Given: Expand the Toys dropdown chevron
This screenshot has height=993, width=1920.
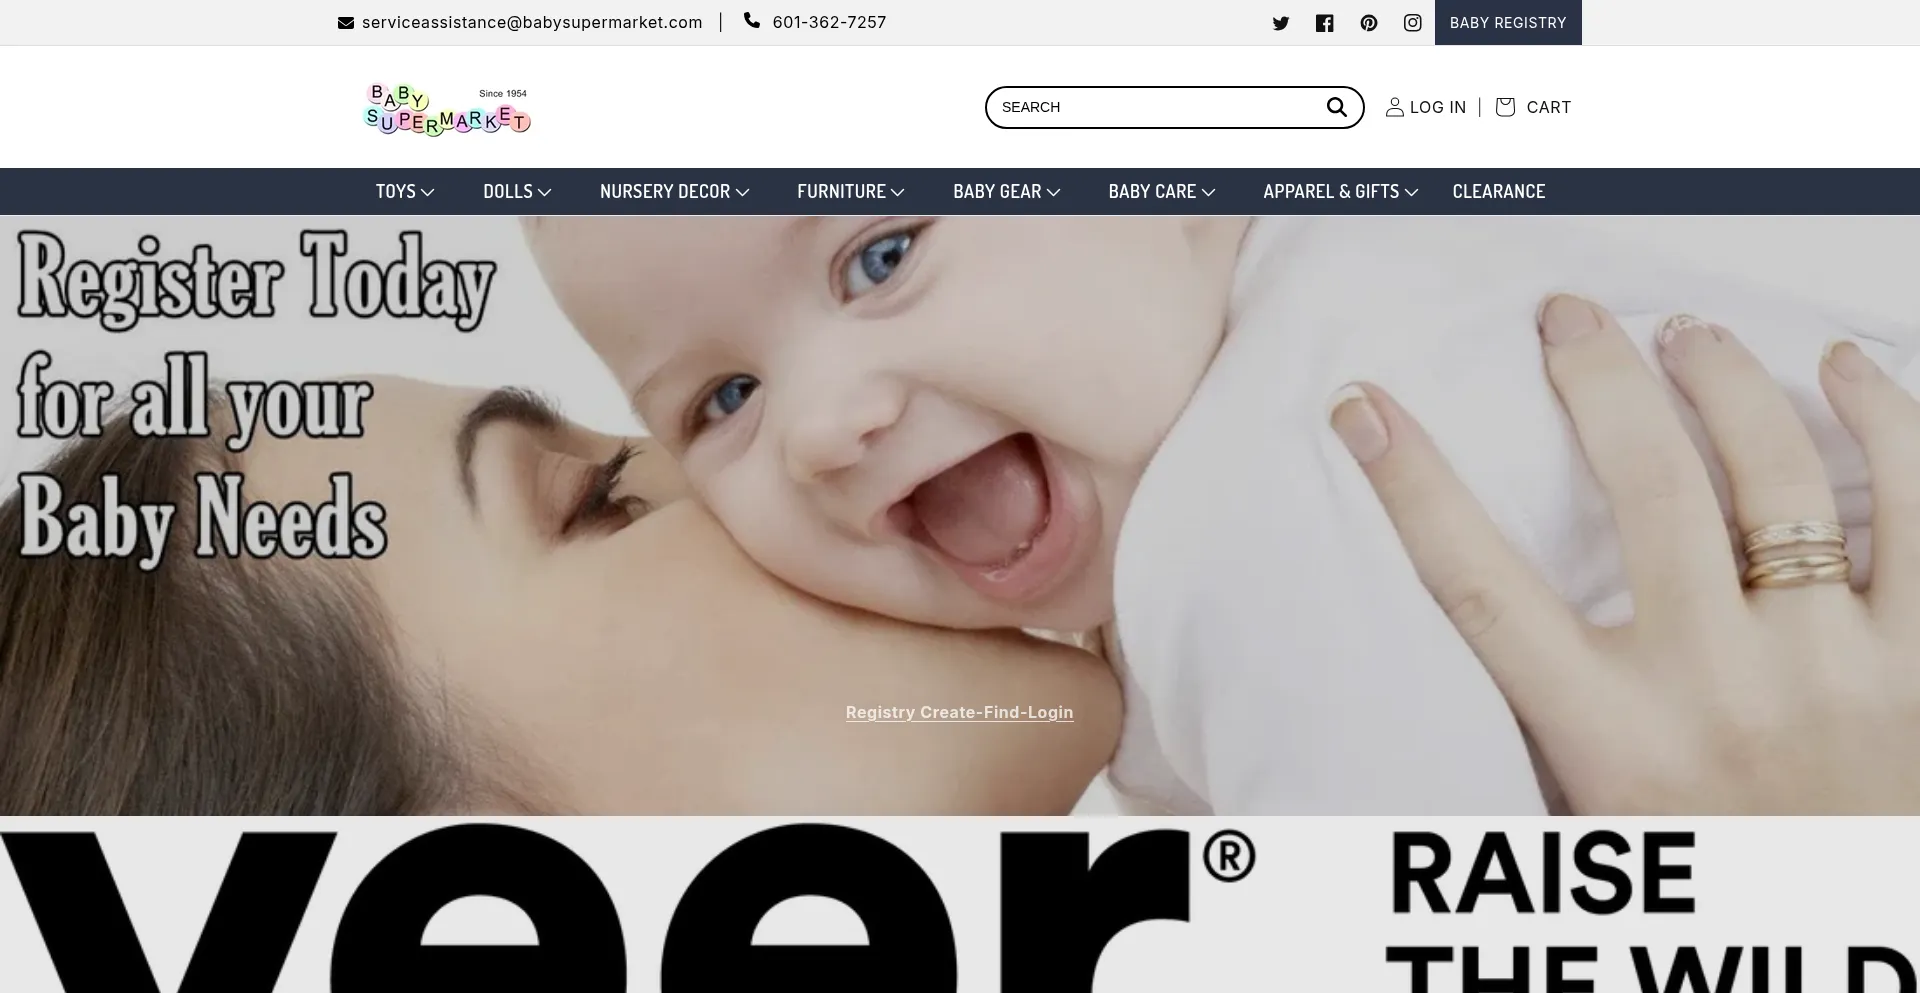Looking at the screenshot, I should (428, 192).
